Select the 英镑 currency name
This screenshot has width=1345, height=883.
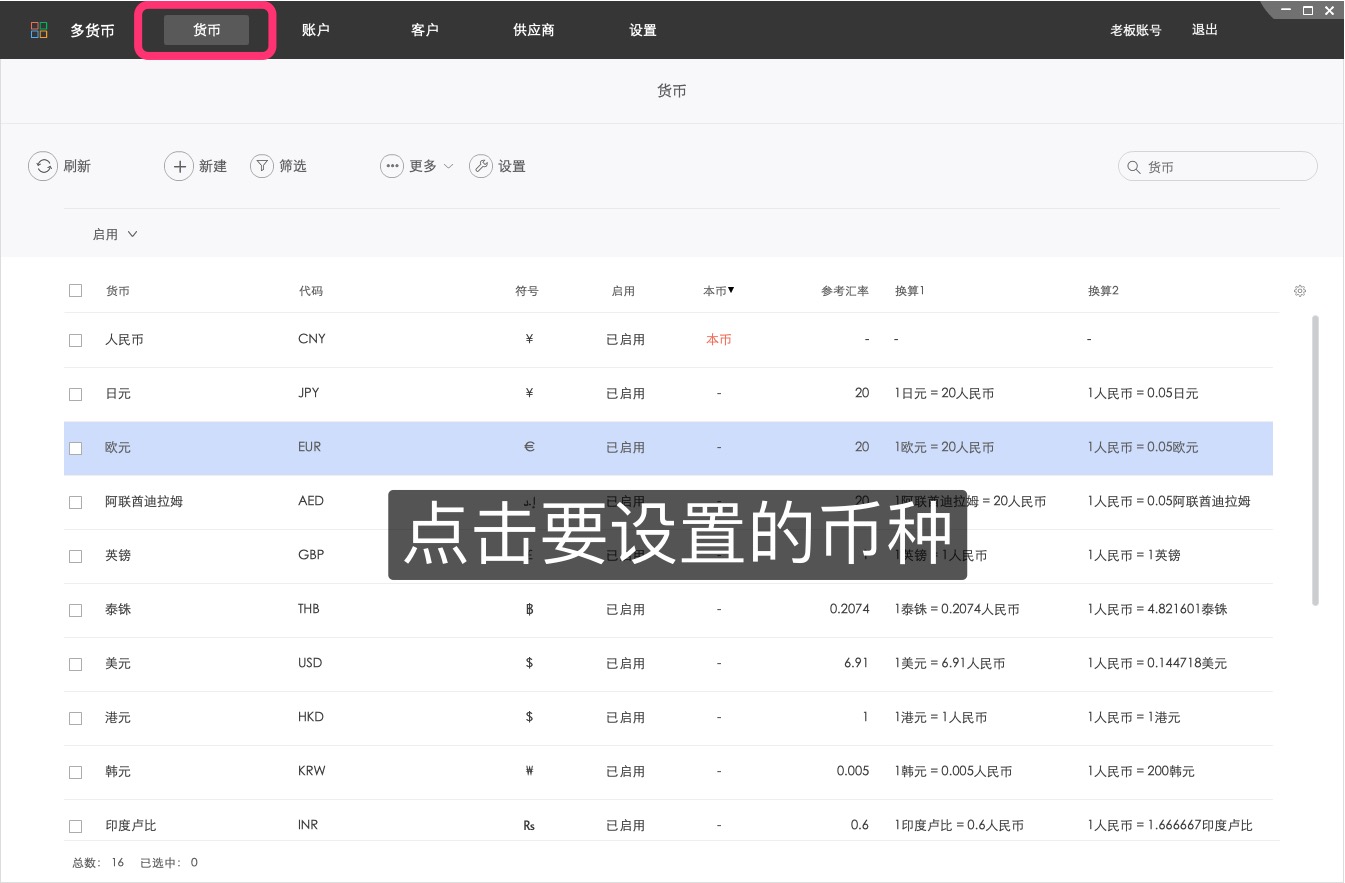118,556
